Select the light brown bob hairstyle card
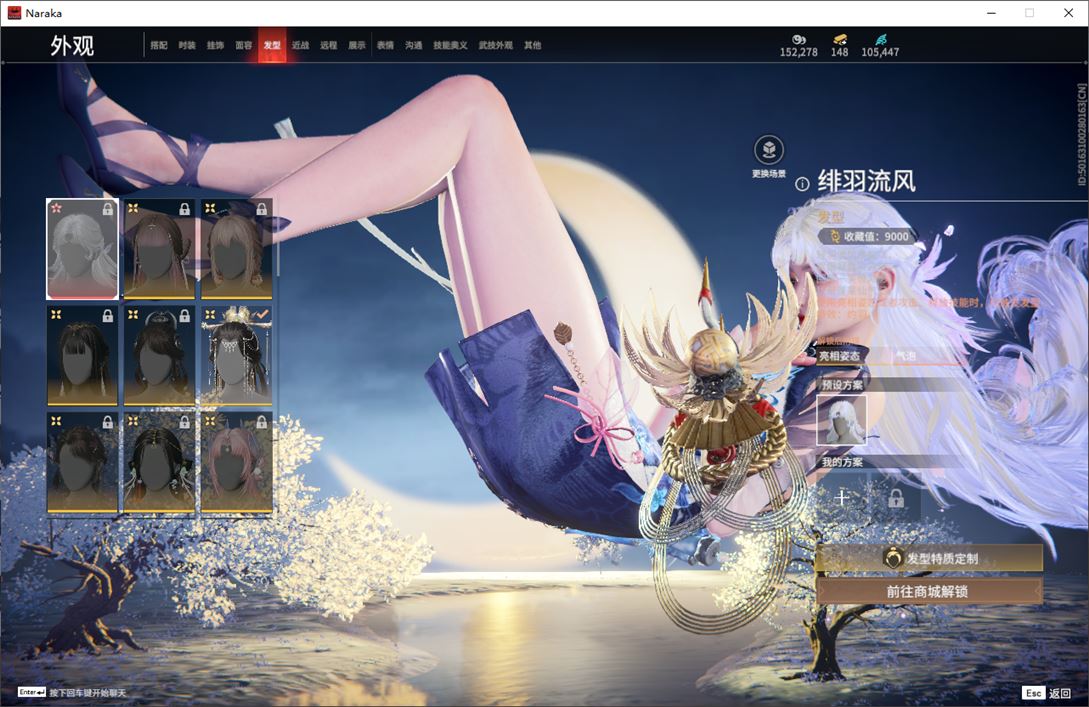The width and height of the screenshot is (1089, 707). (236, 249)
